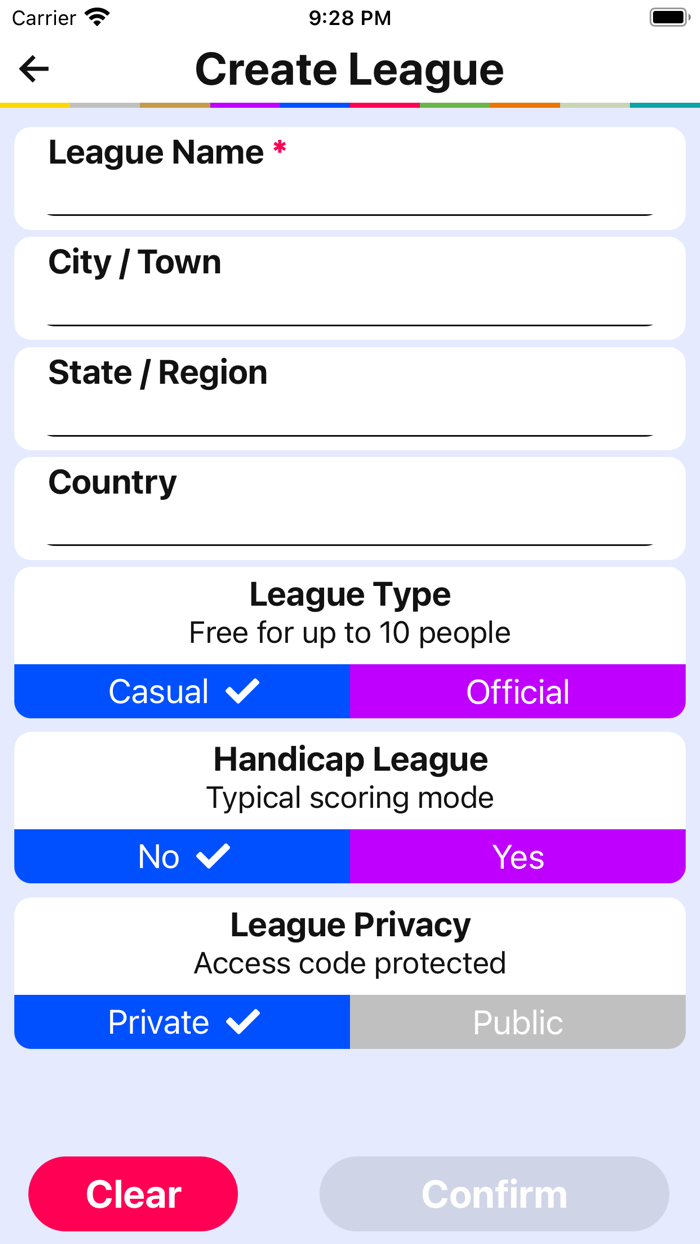Image resolution: width=700 pixels, height=1244 pixels.
Task: Tap the battery status icon
Action: tap(667, 18)
